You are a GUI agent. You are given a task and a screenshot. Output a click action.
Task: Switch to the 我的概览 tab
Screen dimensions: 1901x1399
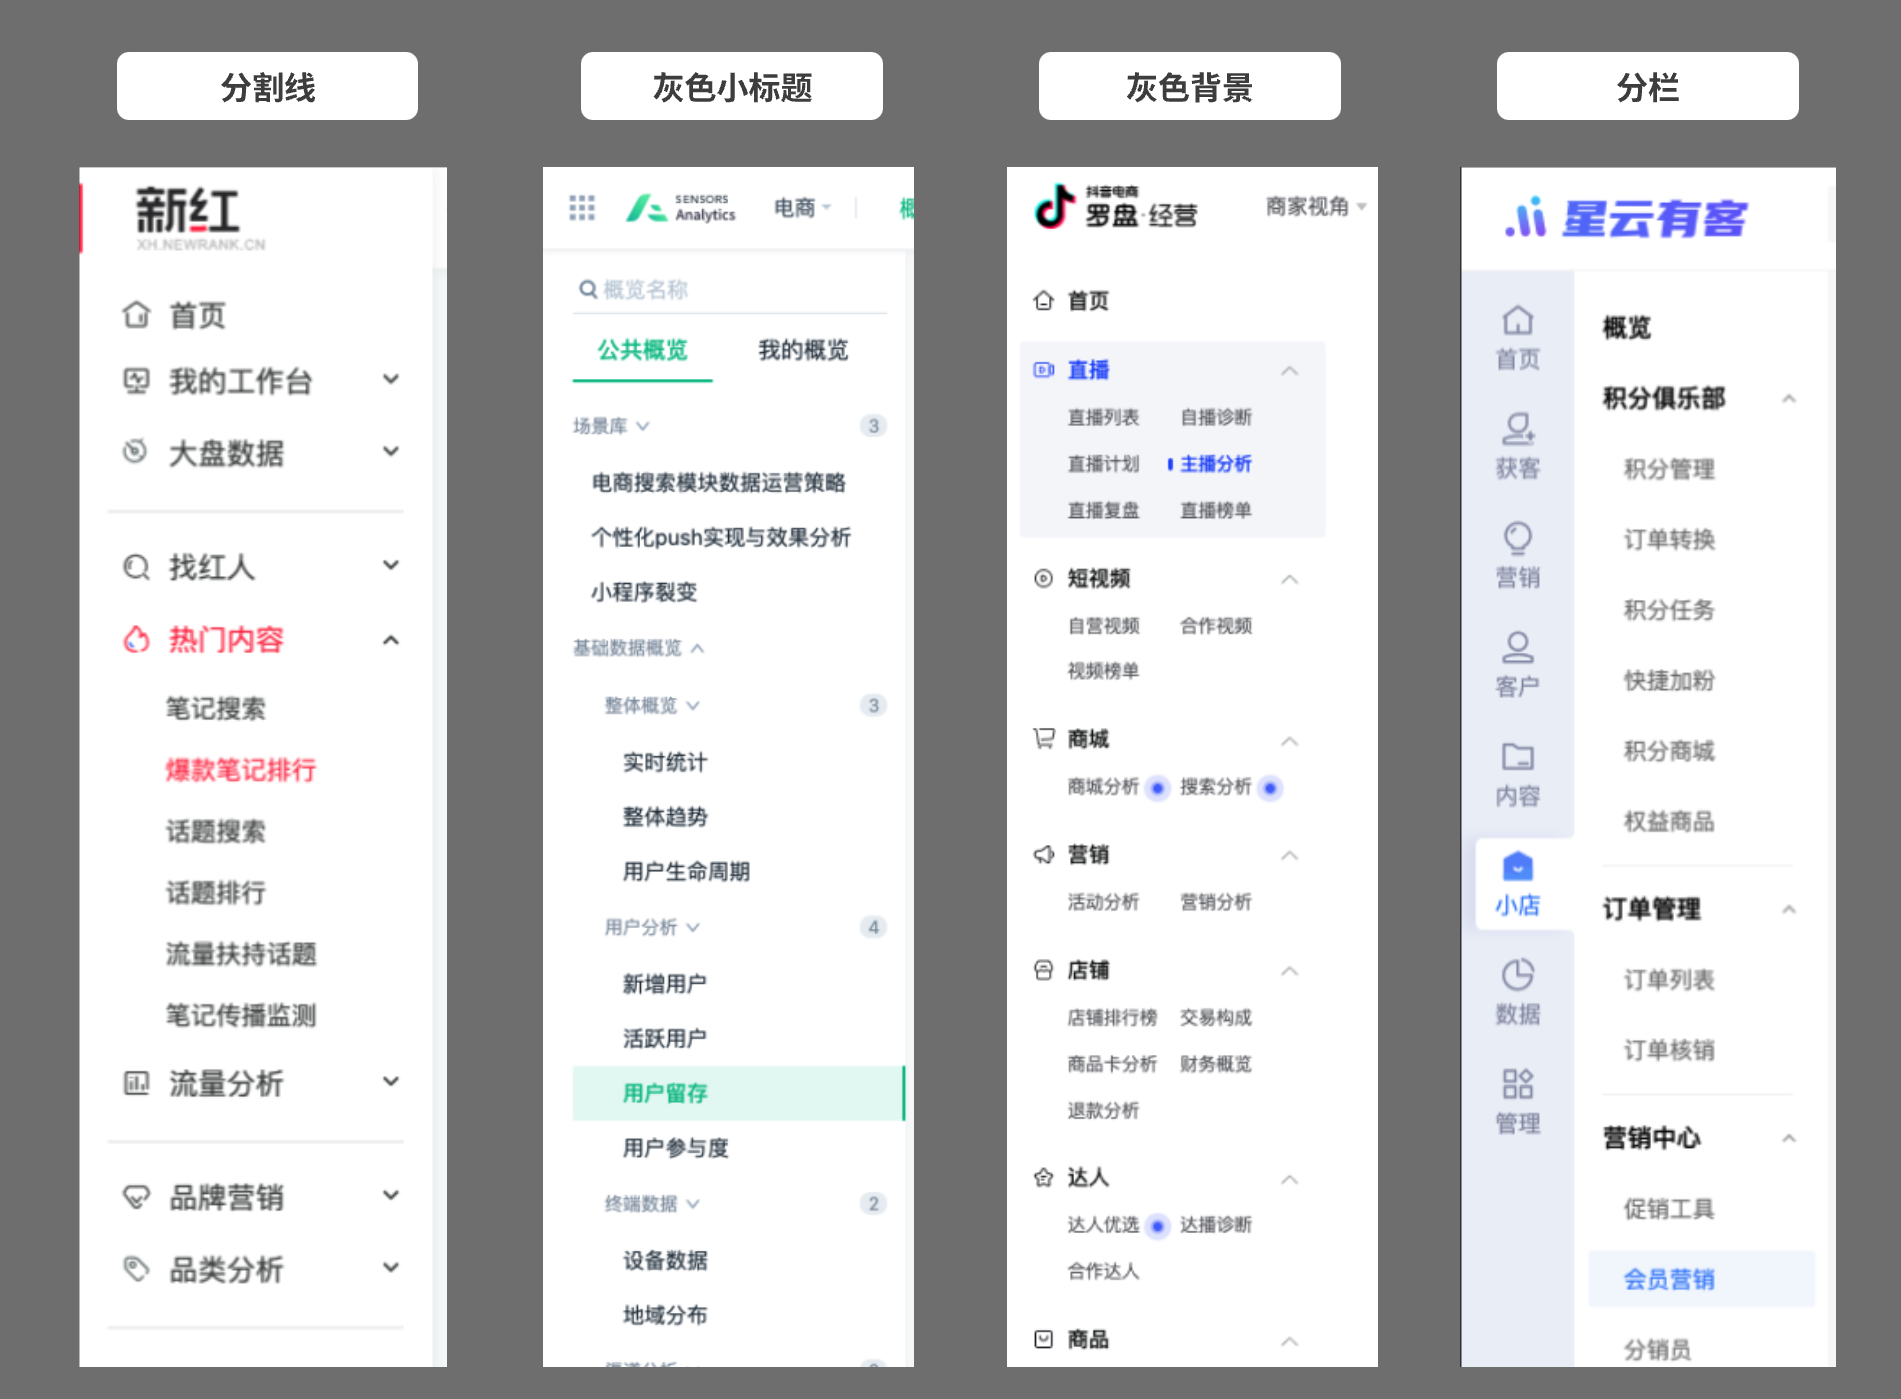coord(804,350)
